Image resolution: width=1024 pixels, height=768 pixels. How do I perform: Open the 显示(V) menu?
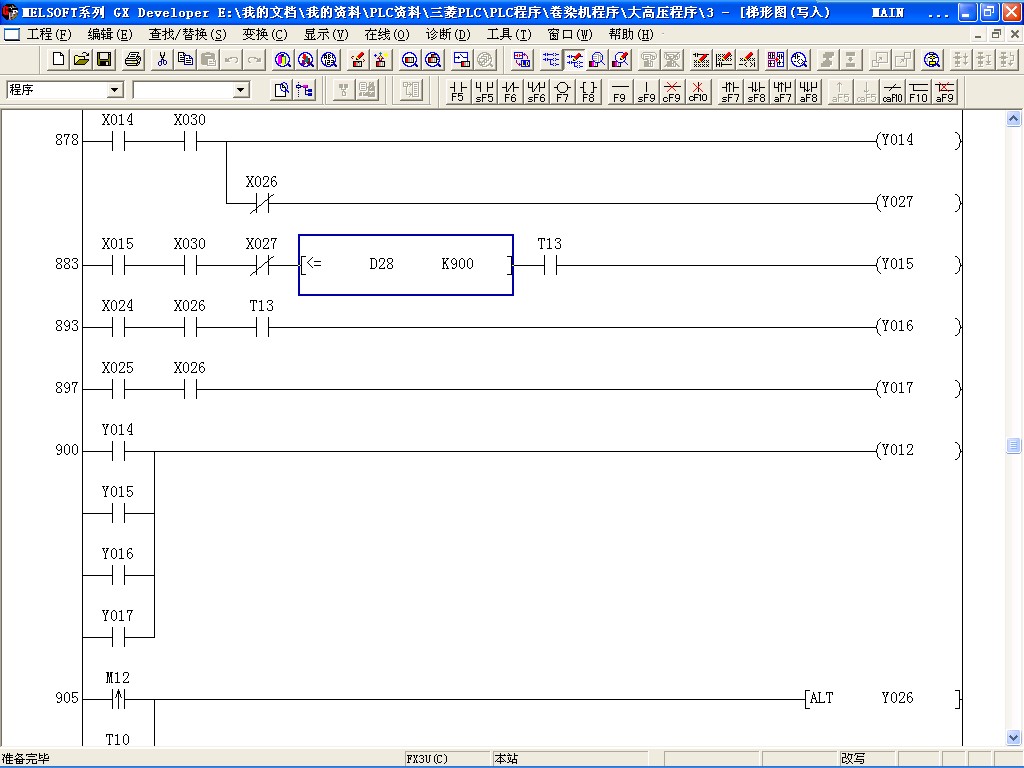[326, 34]
